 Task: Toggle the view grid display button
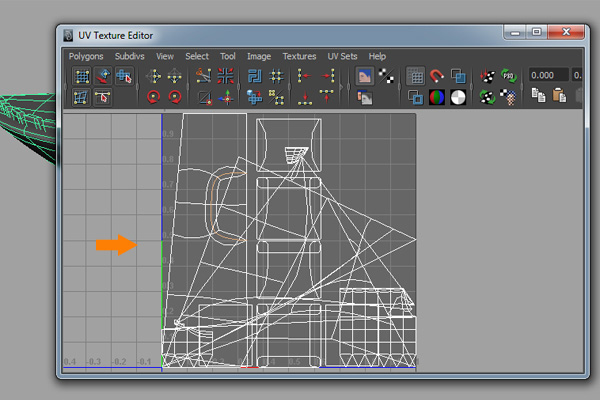tap(415, 76)
